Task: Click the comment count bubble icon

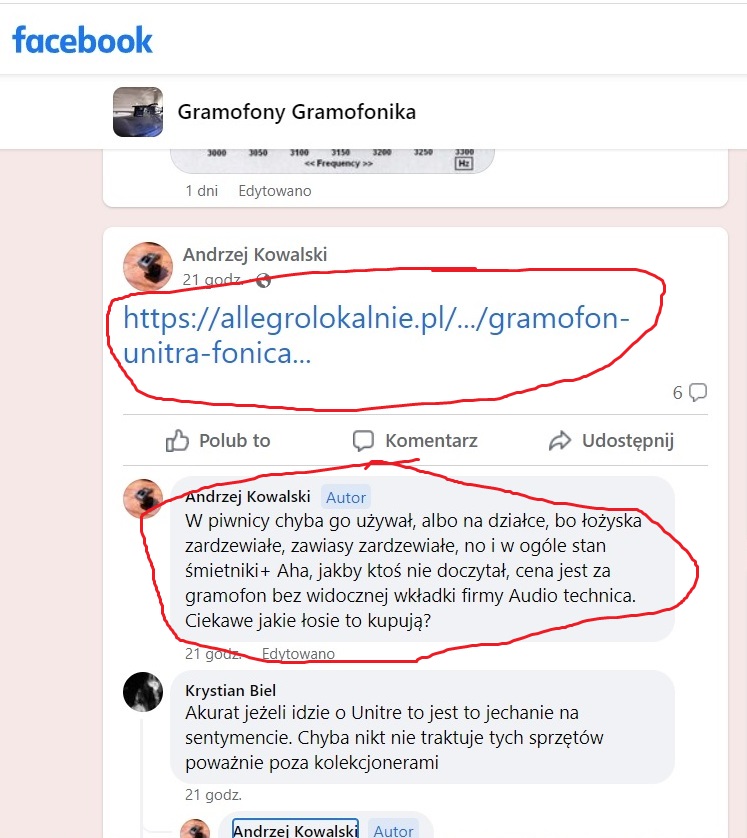Action: (x=698, y=392)
